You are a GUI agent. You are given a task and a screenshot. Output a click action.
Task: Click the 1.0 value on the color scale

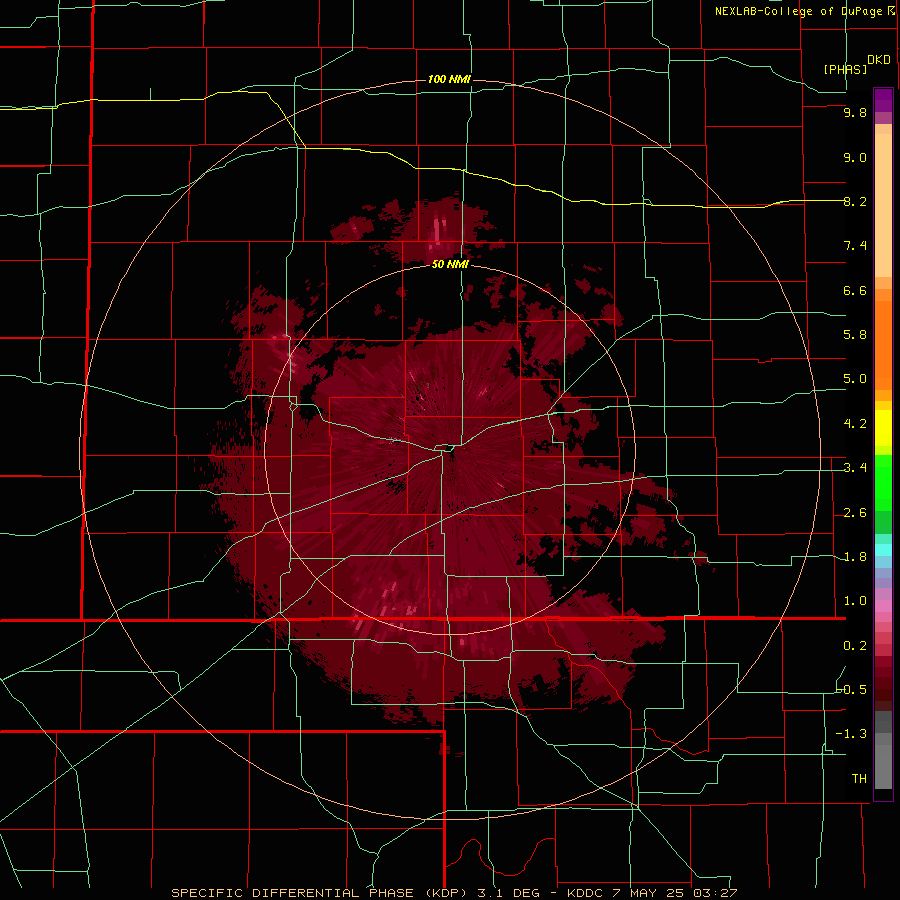point(855,601)
